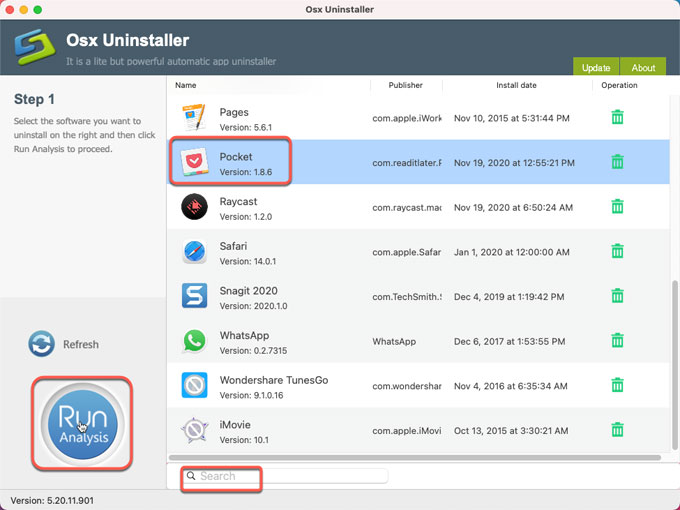Open the About button

coord(643,66)
